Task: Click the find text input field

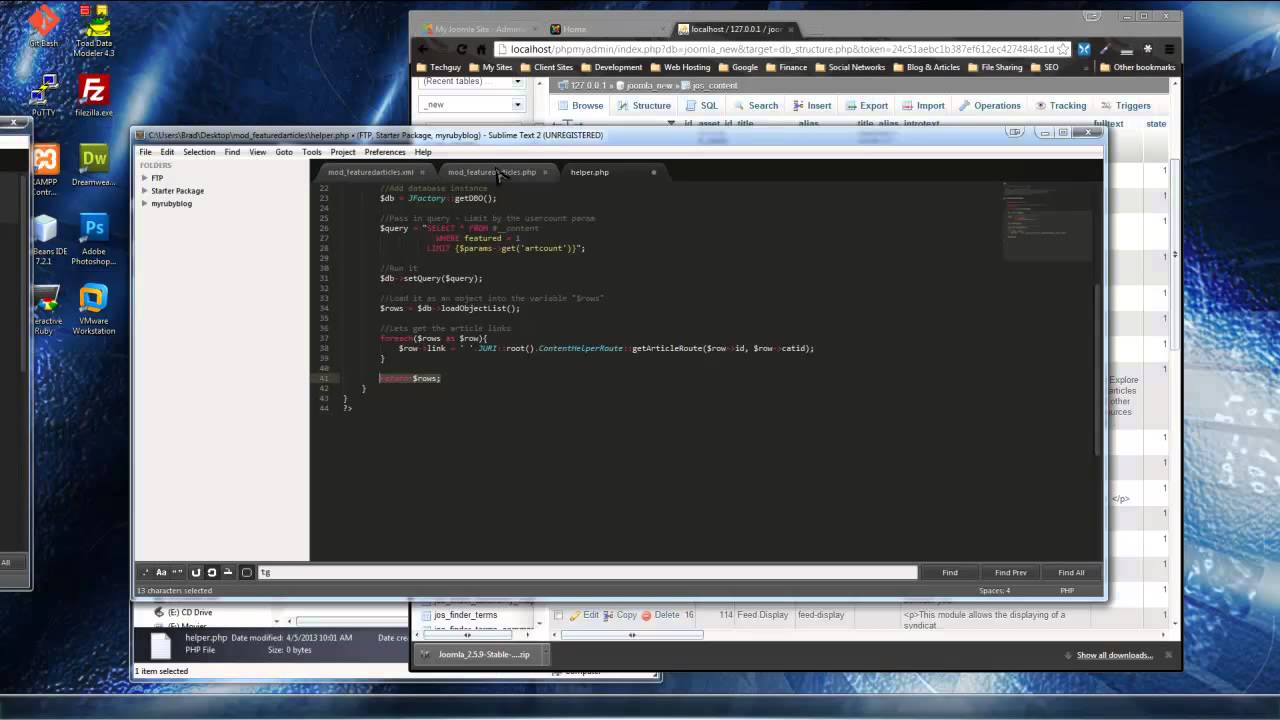Action: 587,573
